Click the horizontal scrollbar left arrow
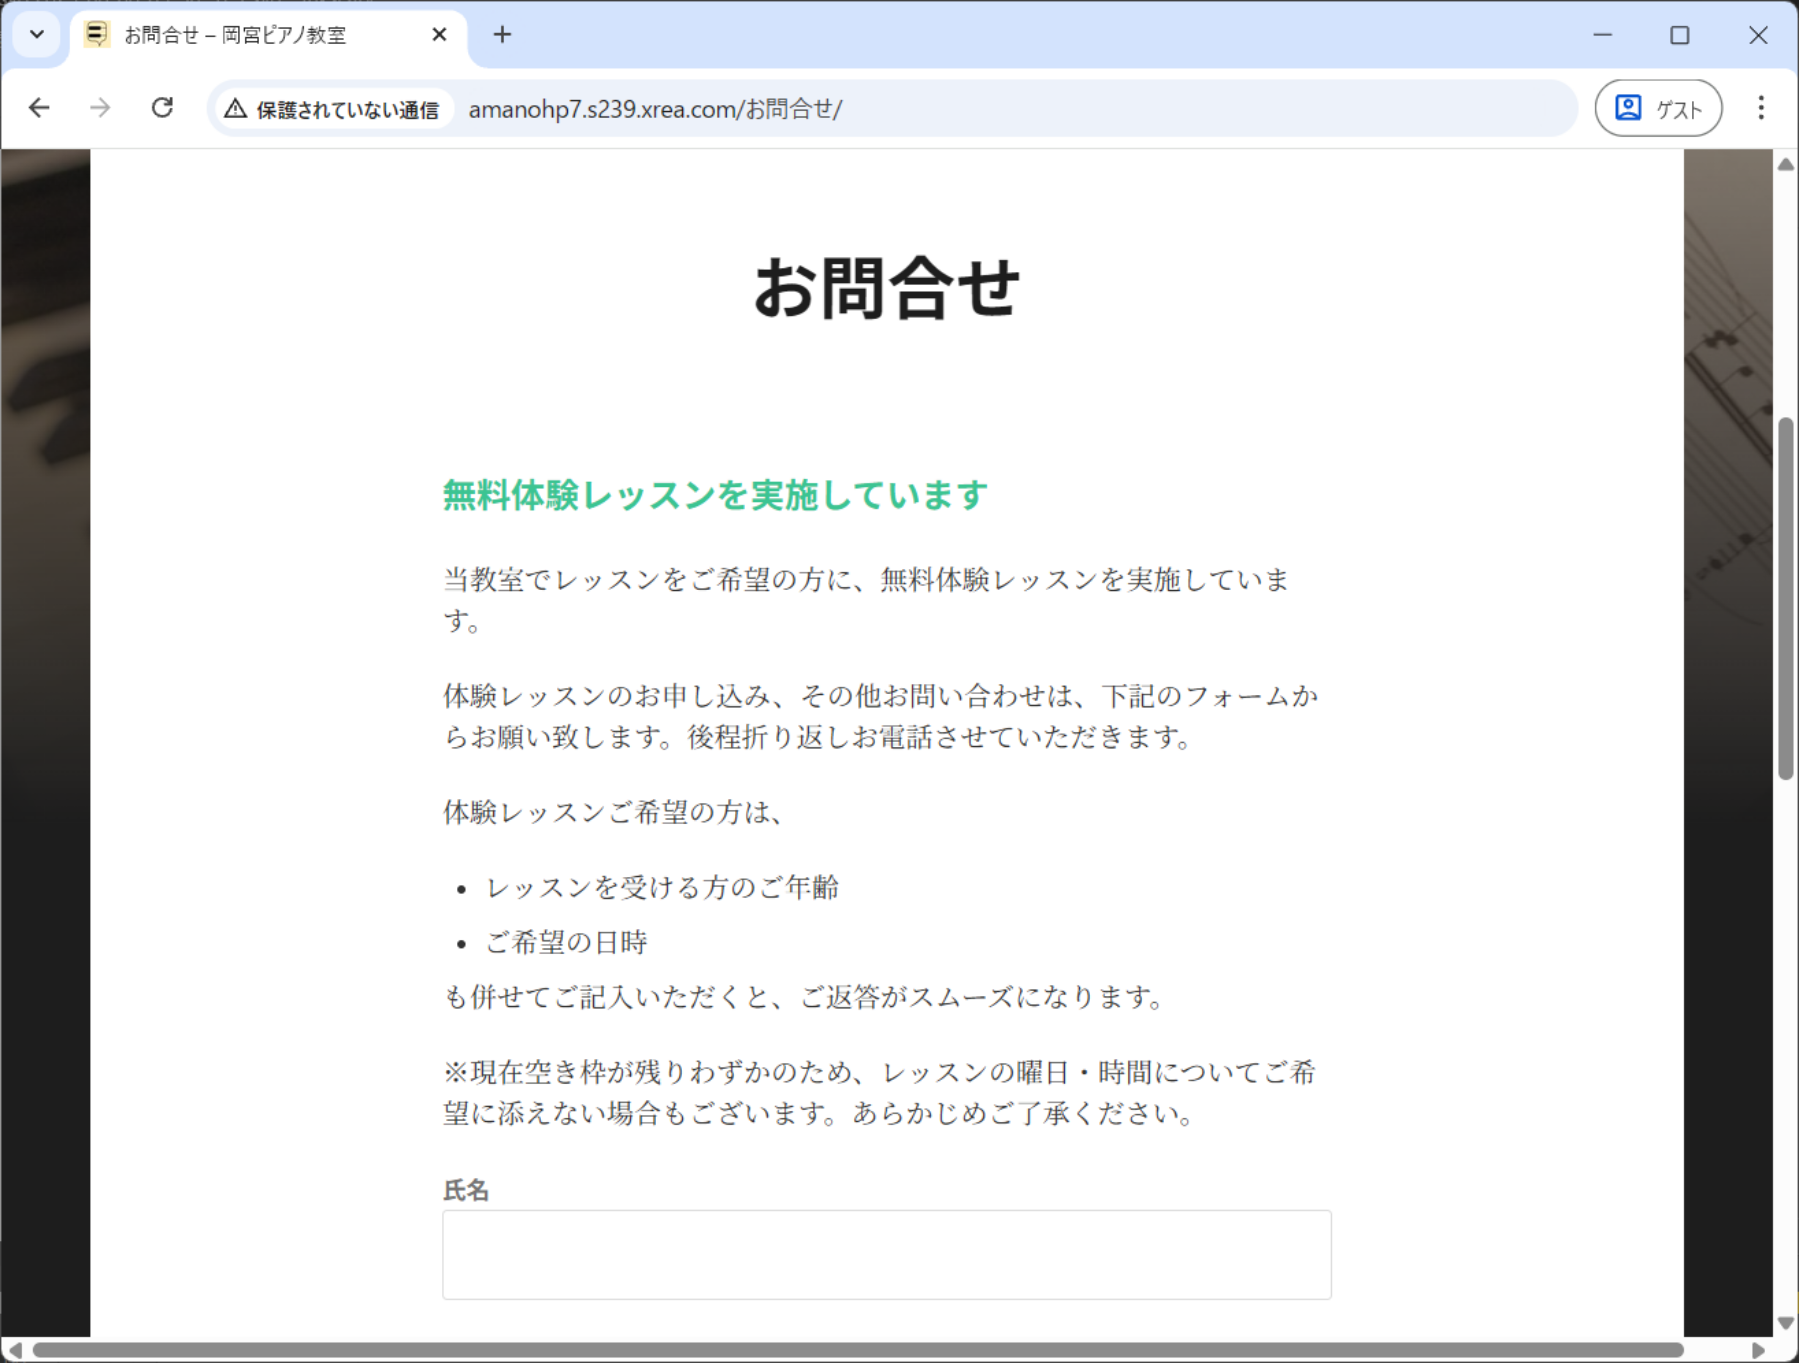 pyautogui.click(x=15, y=1350)
